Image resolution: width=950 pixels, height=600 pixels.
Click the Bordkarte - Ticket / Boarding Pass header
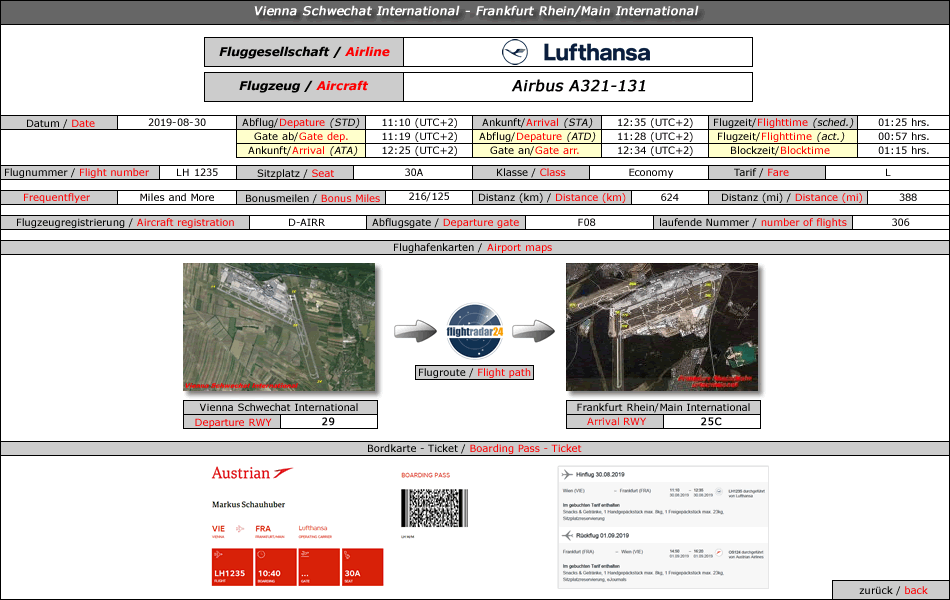pos(475,448)
